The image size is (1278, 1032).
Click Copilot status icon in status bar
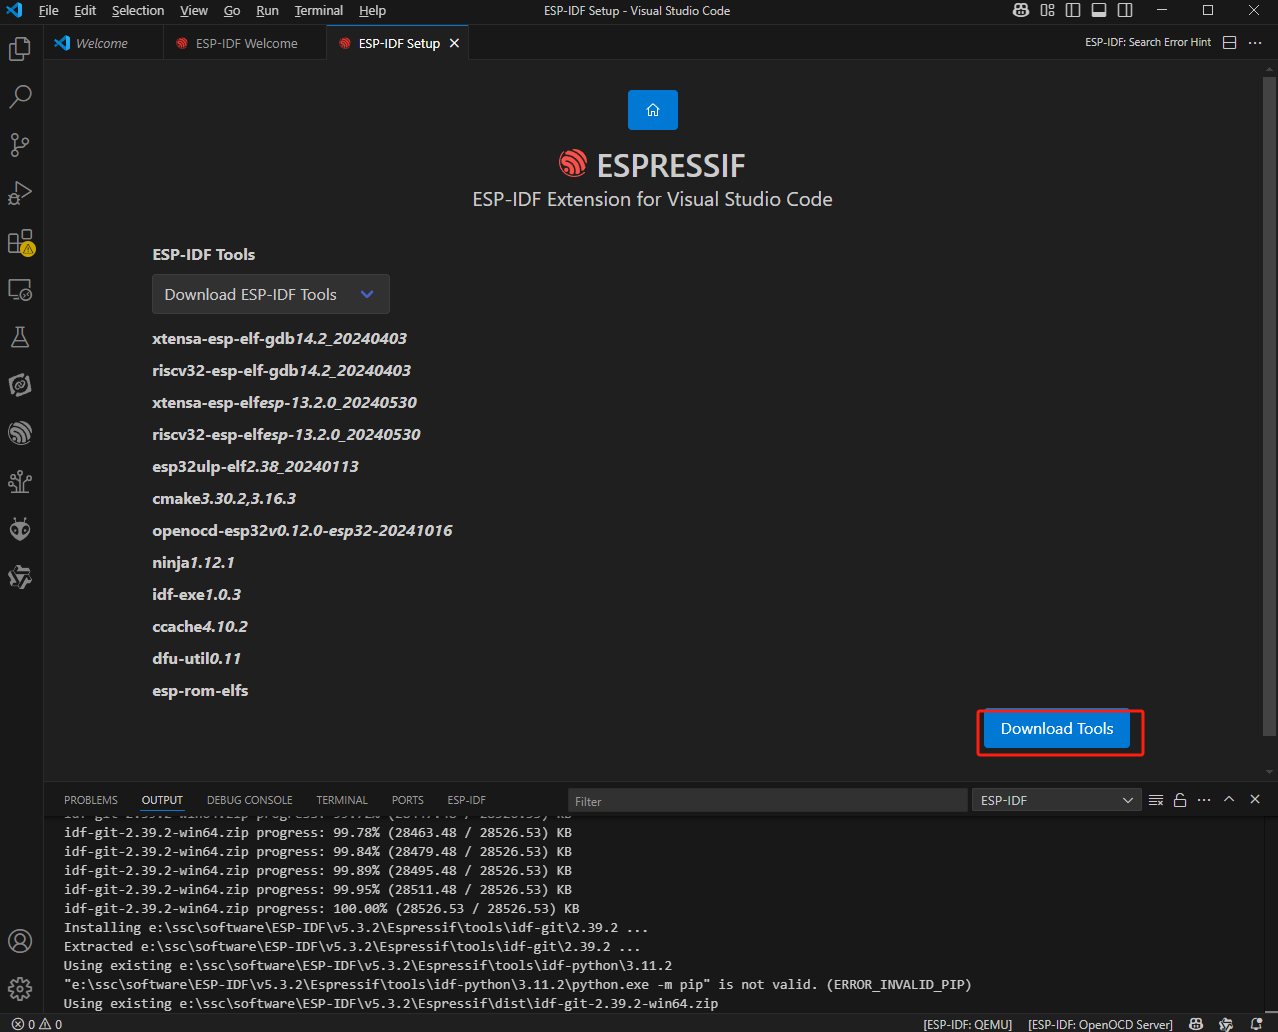[x=1194, y=1024]
